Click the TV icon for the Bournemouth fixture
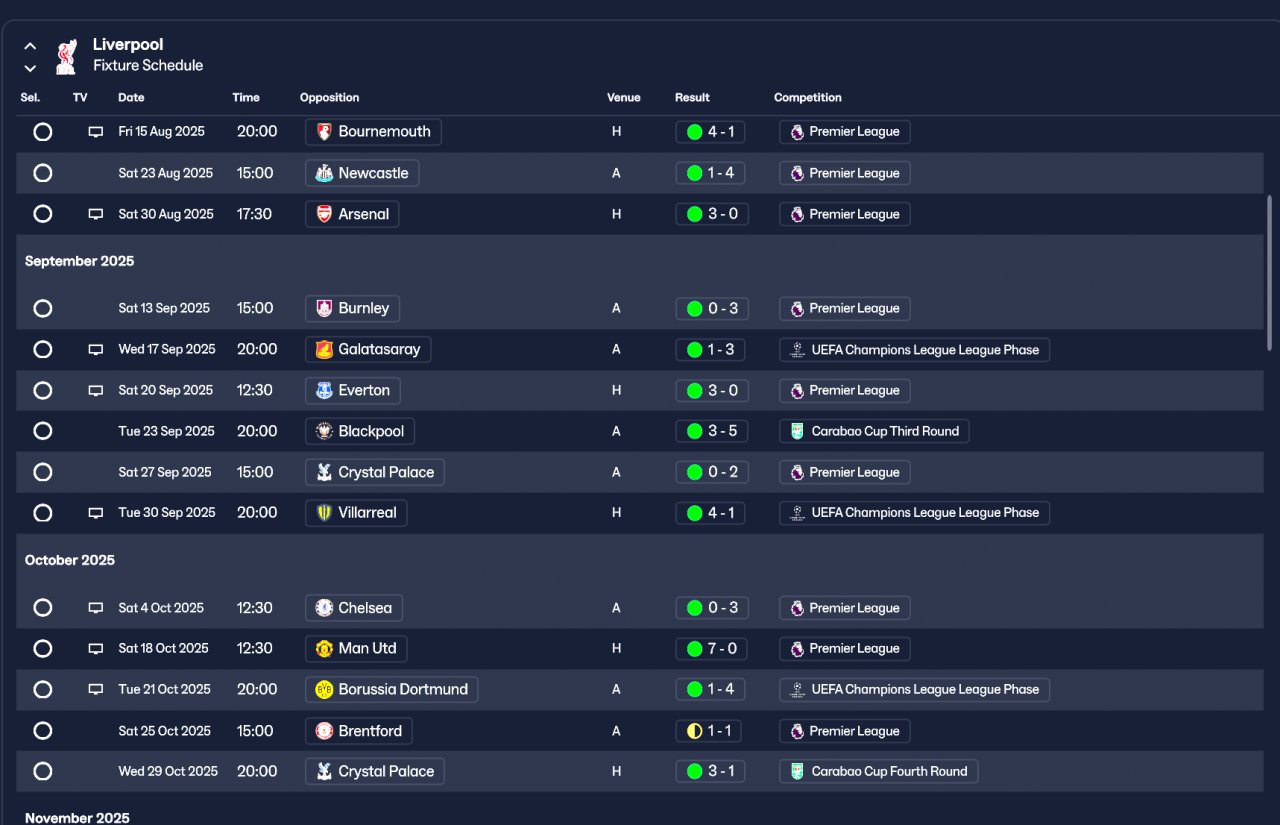 pos(96,132)
